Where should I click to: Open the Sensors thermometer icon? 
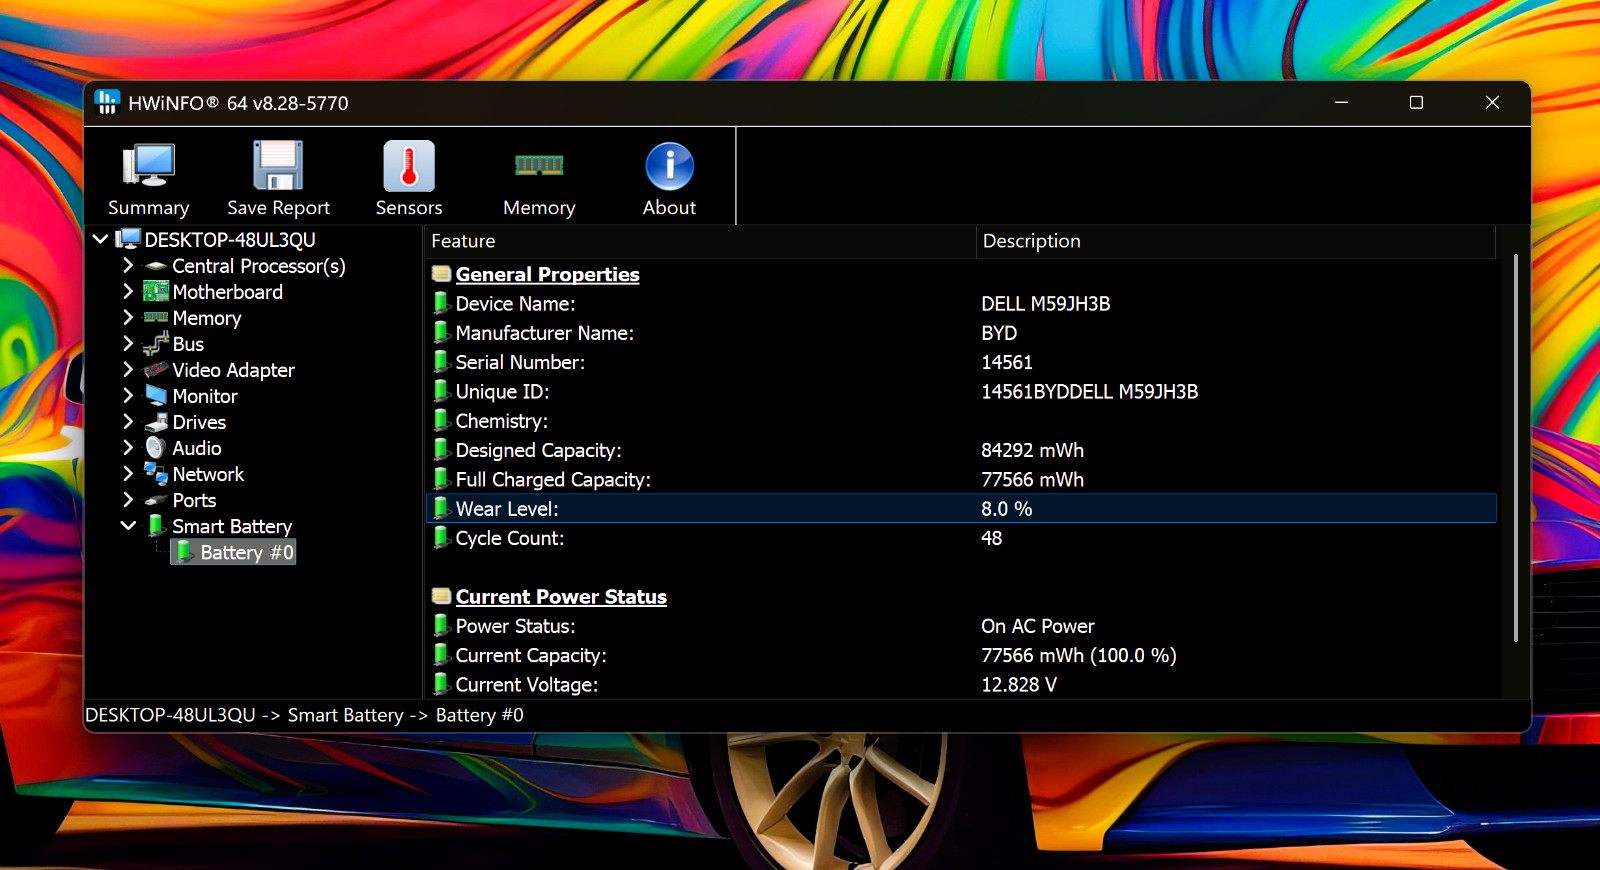409,166
